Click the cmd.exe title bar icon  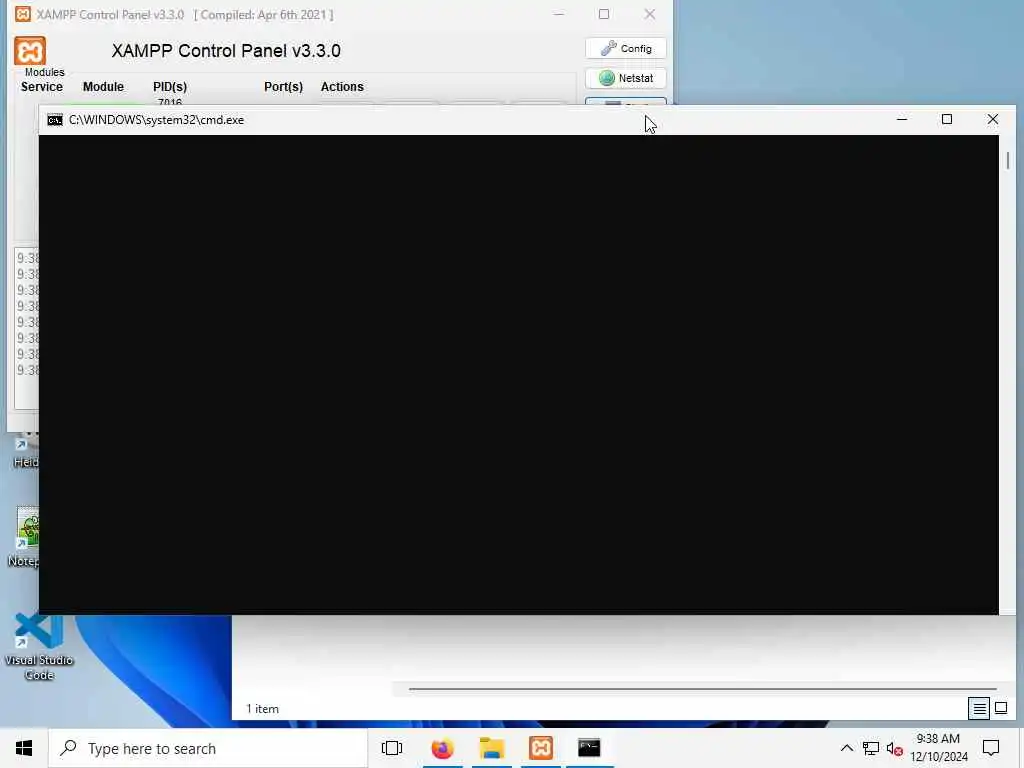coord(55,120)
